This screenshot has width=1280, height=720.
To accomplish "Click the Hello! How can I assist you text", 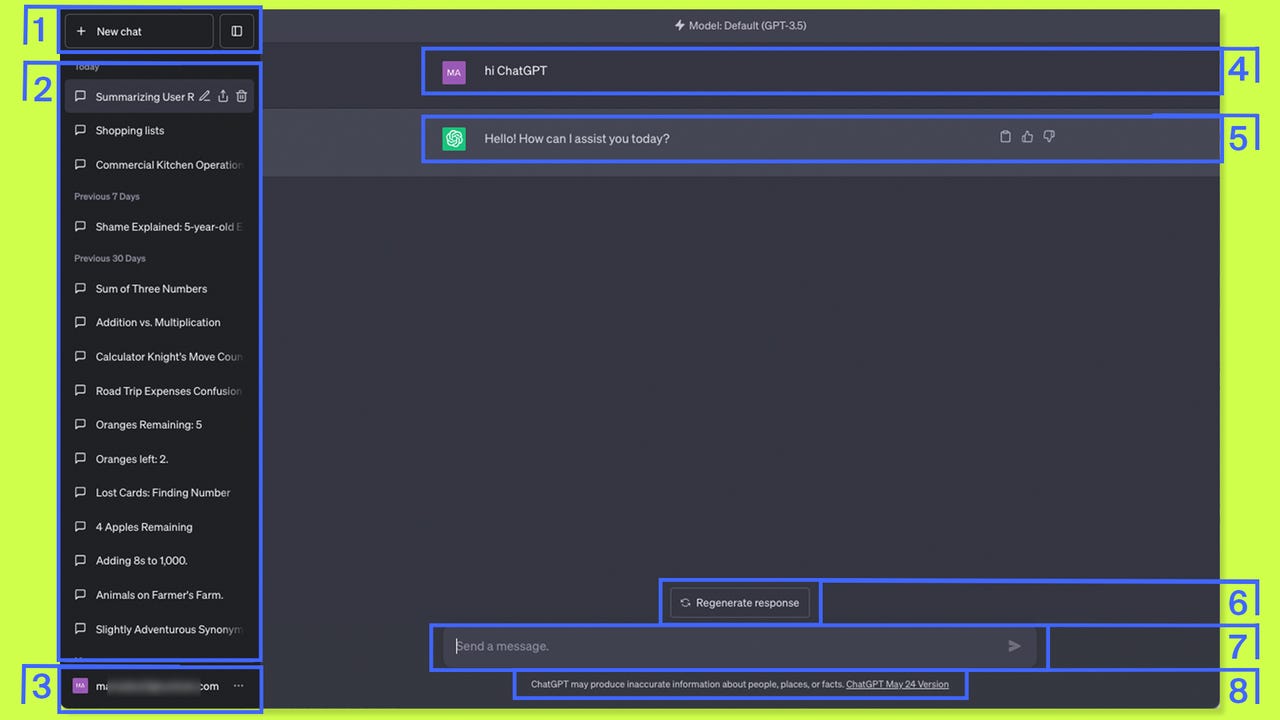I will click(577, 139).
